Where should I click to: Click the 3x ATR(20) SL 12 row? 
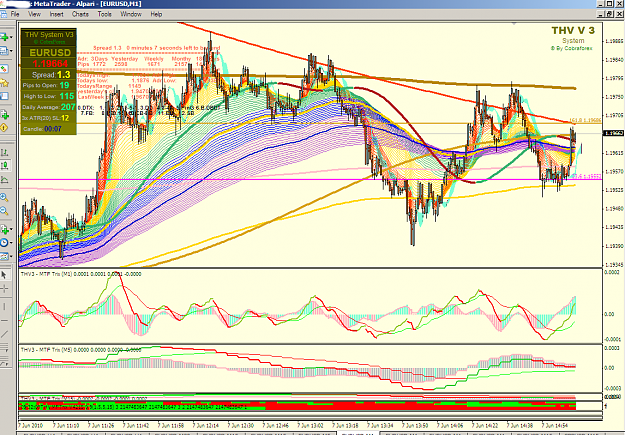click(48, 118)
